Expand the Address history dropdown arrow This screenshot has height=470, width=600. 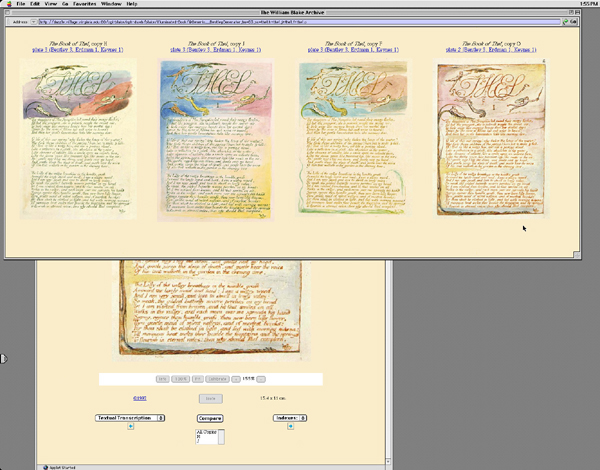33,22
